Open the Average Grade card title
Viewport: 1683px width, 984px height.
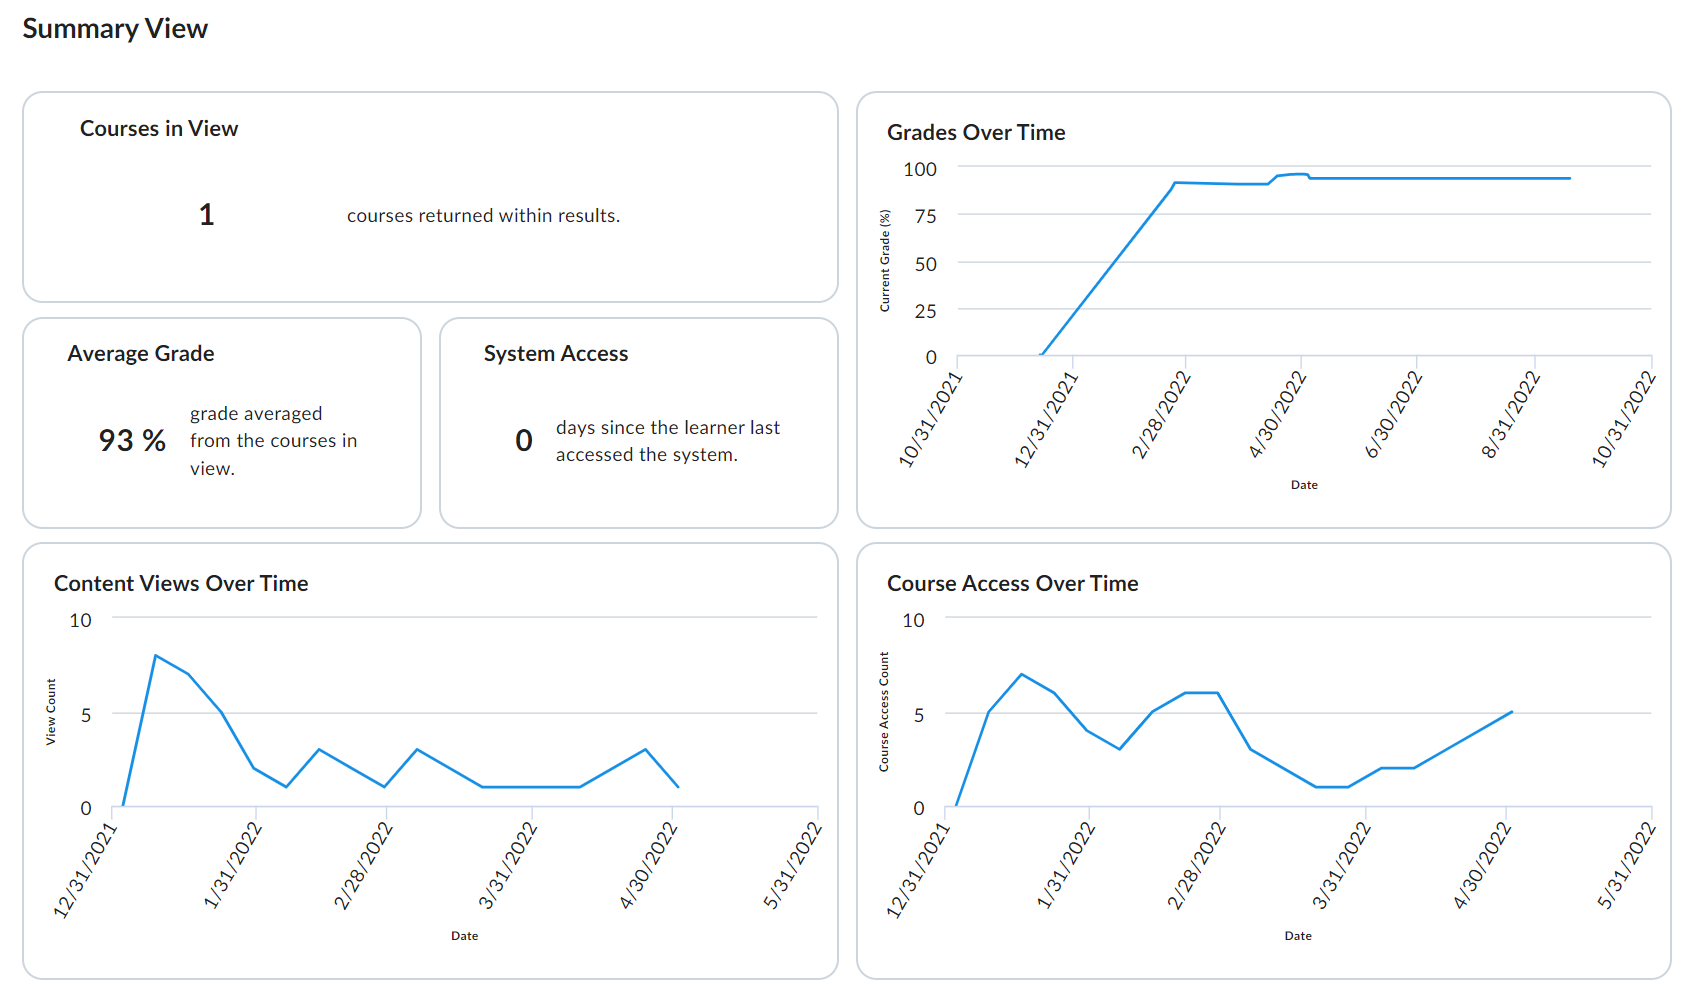pos(141,354)
